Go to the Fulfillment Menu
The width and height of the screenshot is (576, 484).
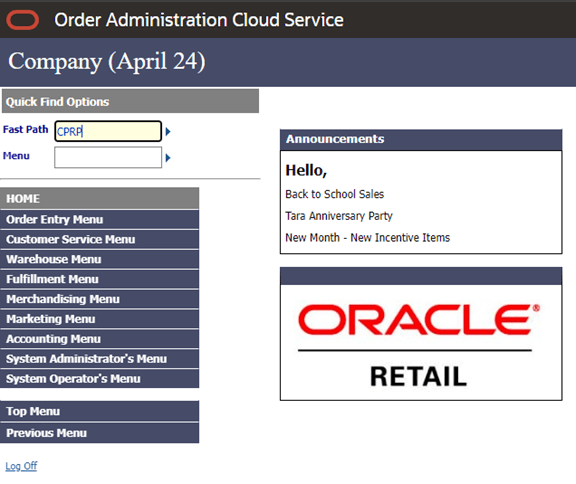click(x=100, y=279)
